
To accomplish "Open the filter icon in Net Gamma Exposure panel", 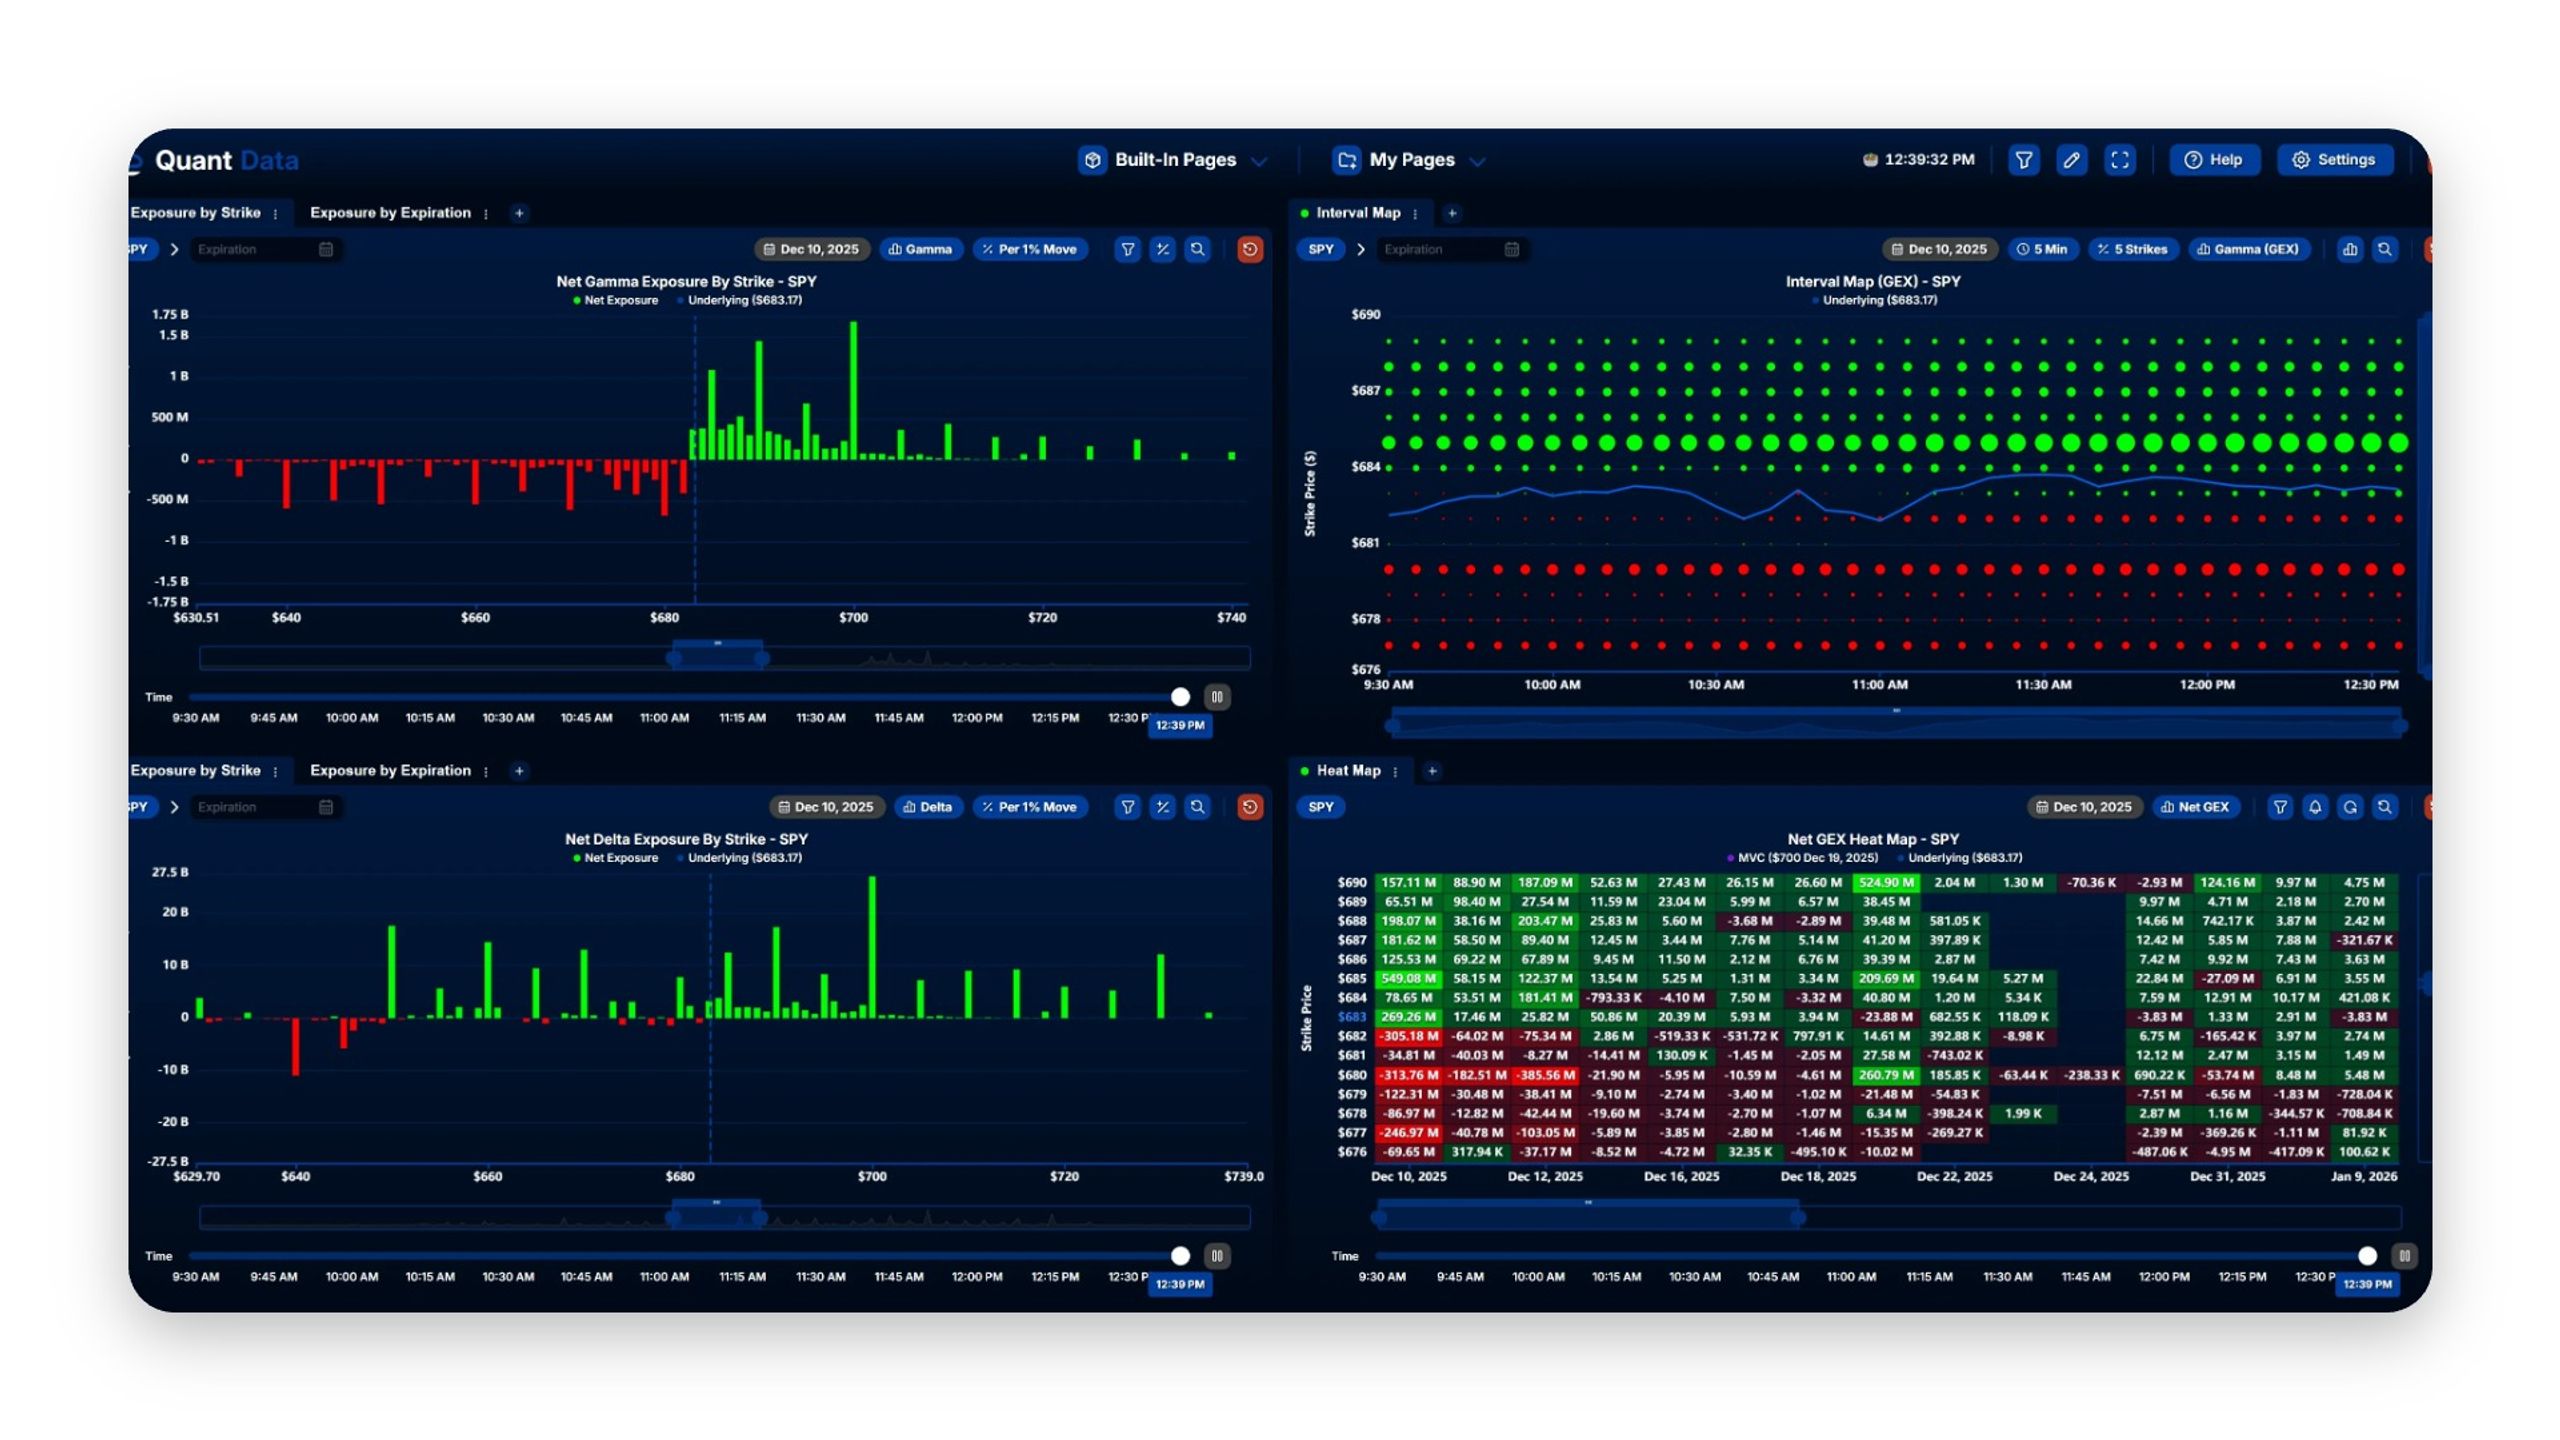I will 1127,249.
